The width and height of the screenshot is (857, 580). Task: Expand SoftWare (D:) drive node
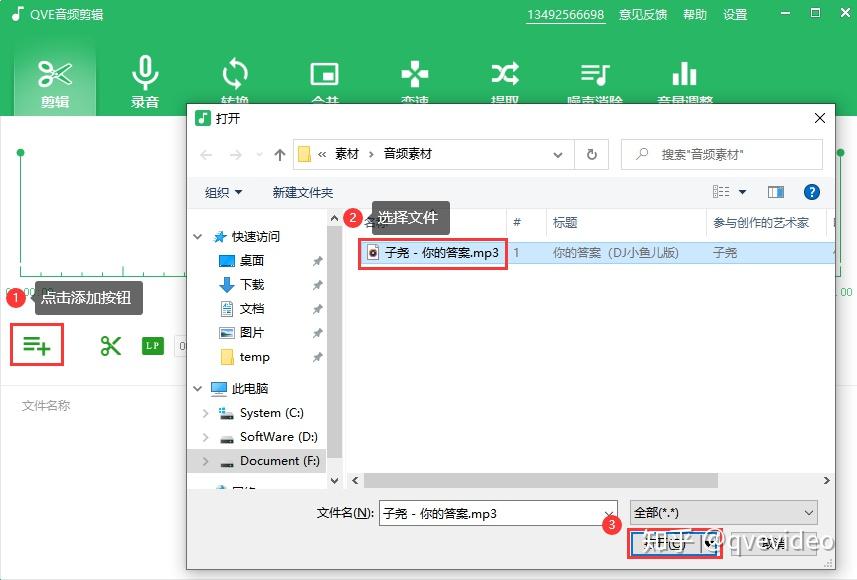[x=206, y=437]
